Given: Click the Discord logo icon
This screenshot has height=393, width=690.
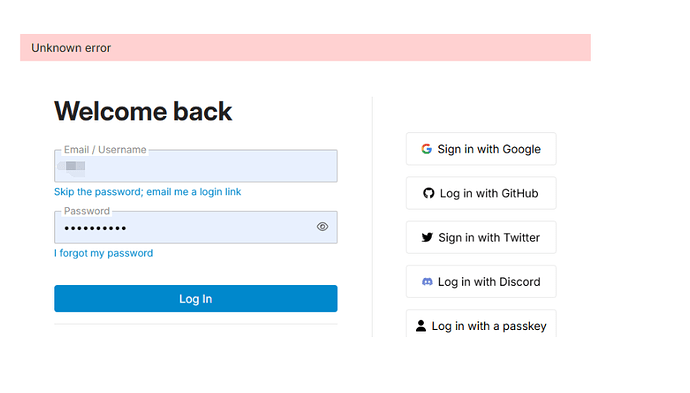Looking at the screenshot, I should click(x=427, y=282).
